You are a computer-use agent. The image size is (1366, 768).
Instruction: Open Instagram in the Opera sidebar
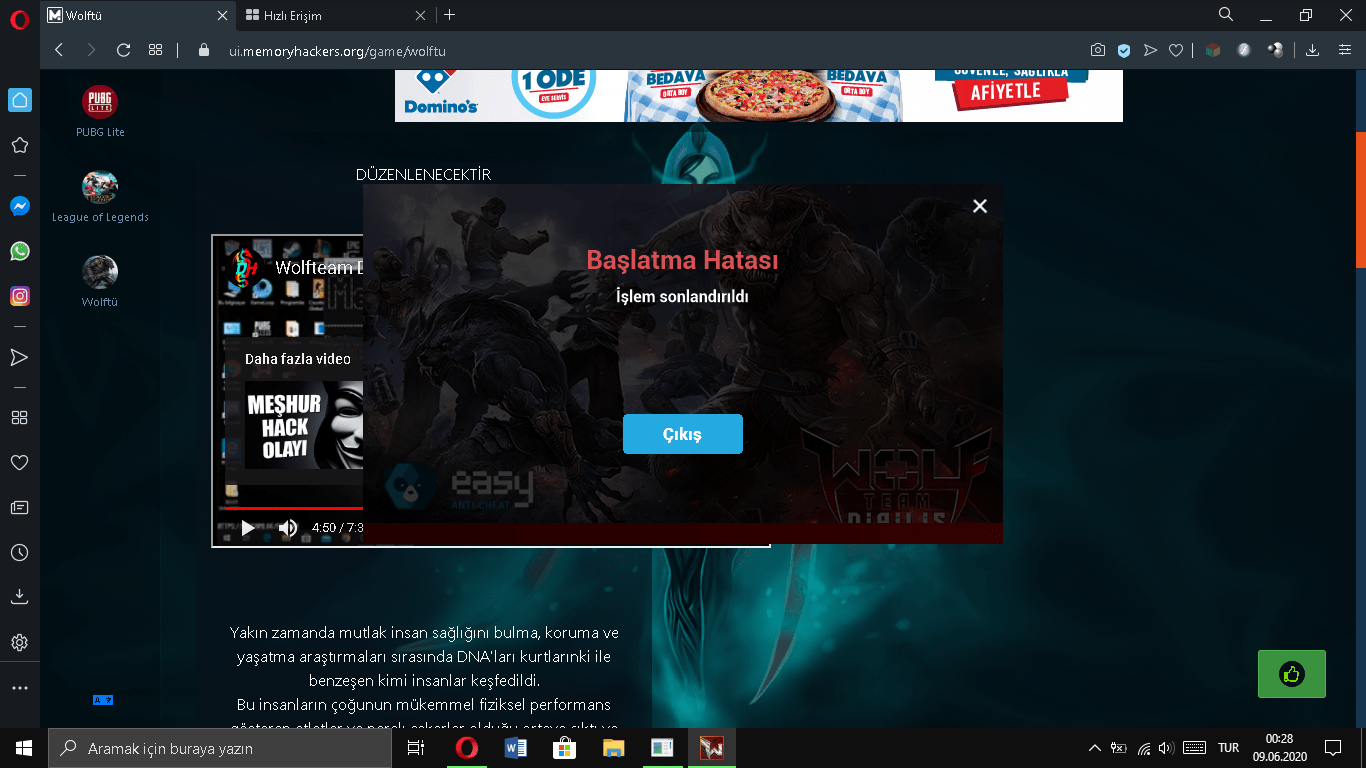click(19, 296)
